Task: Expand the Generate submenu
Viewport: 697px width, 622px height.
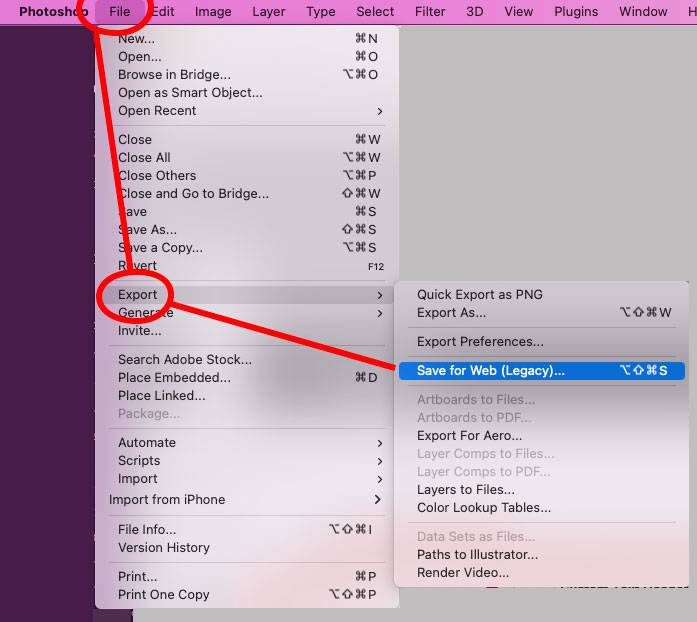Action: tap(247, 313)
